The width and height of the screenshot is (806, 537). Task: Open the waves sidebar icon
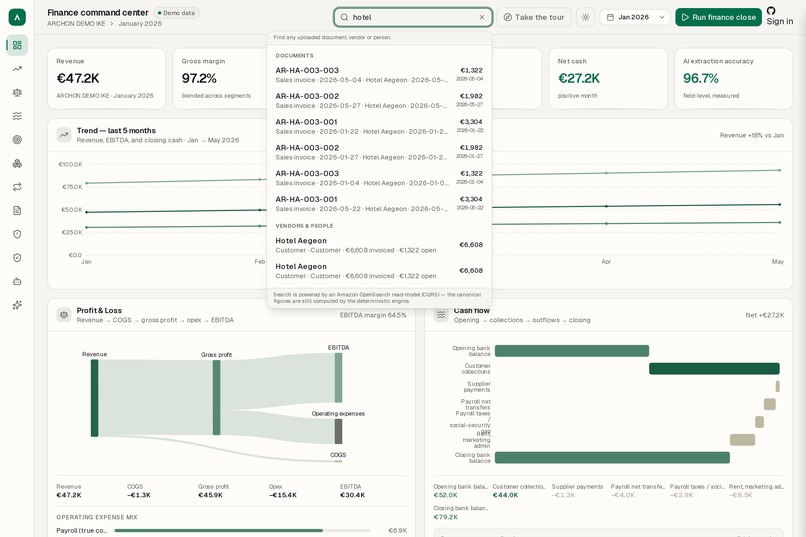pos(17,116)
